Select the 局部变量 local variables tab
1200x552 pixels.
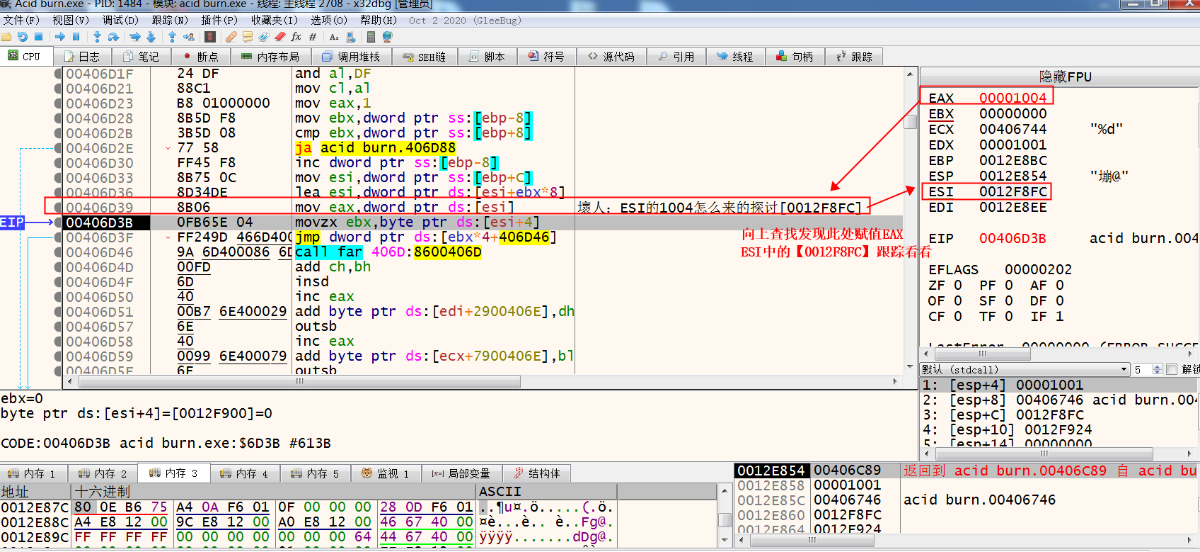pyautogui.click(x=461, y=473)
